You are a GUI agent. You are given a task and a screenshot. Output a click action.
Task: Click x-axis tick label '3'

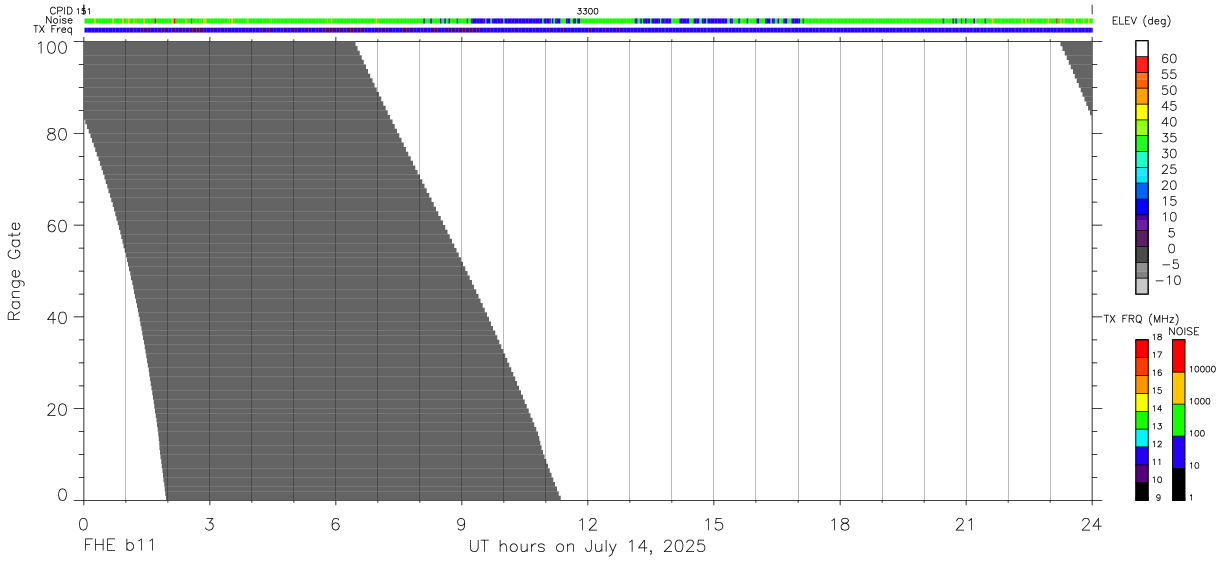(x=209, y=525)
